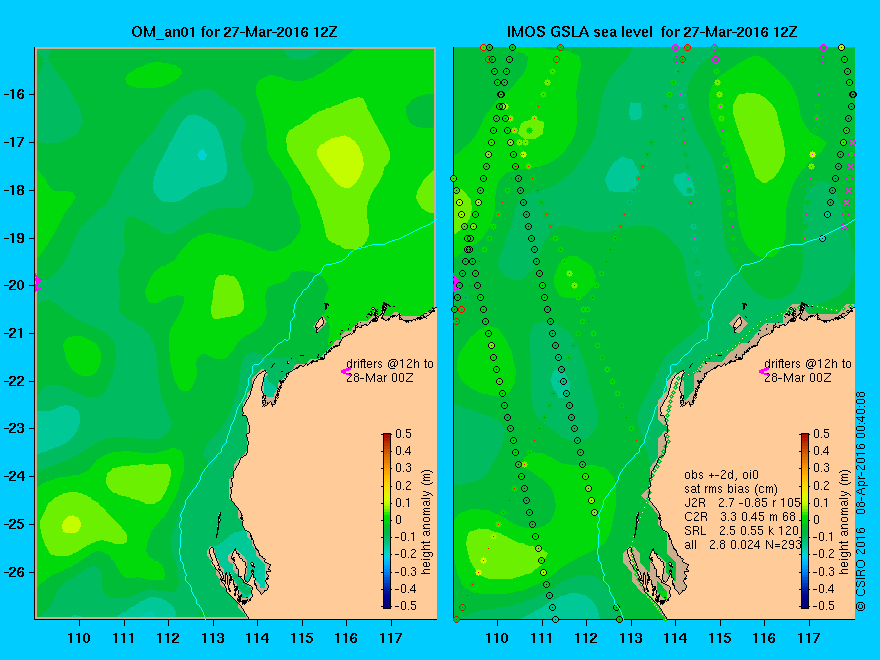Screen dimensions: 880x660
Task: Select magenta drifter marker at right map's western edge
Action: tap(456, 282)
